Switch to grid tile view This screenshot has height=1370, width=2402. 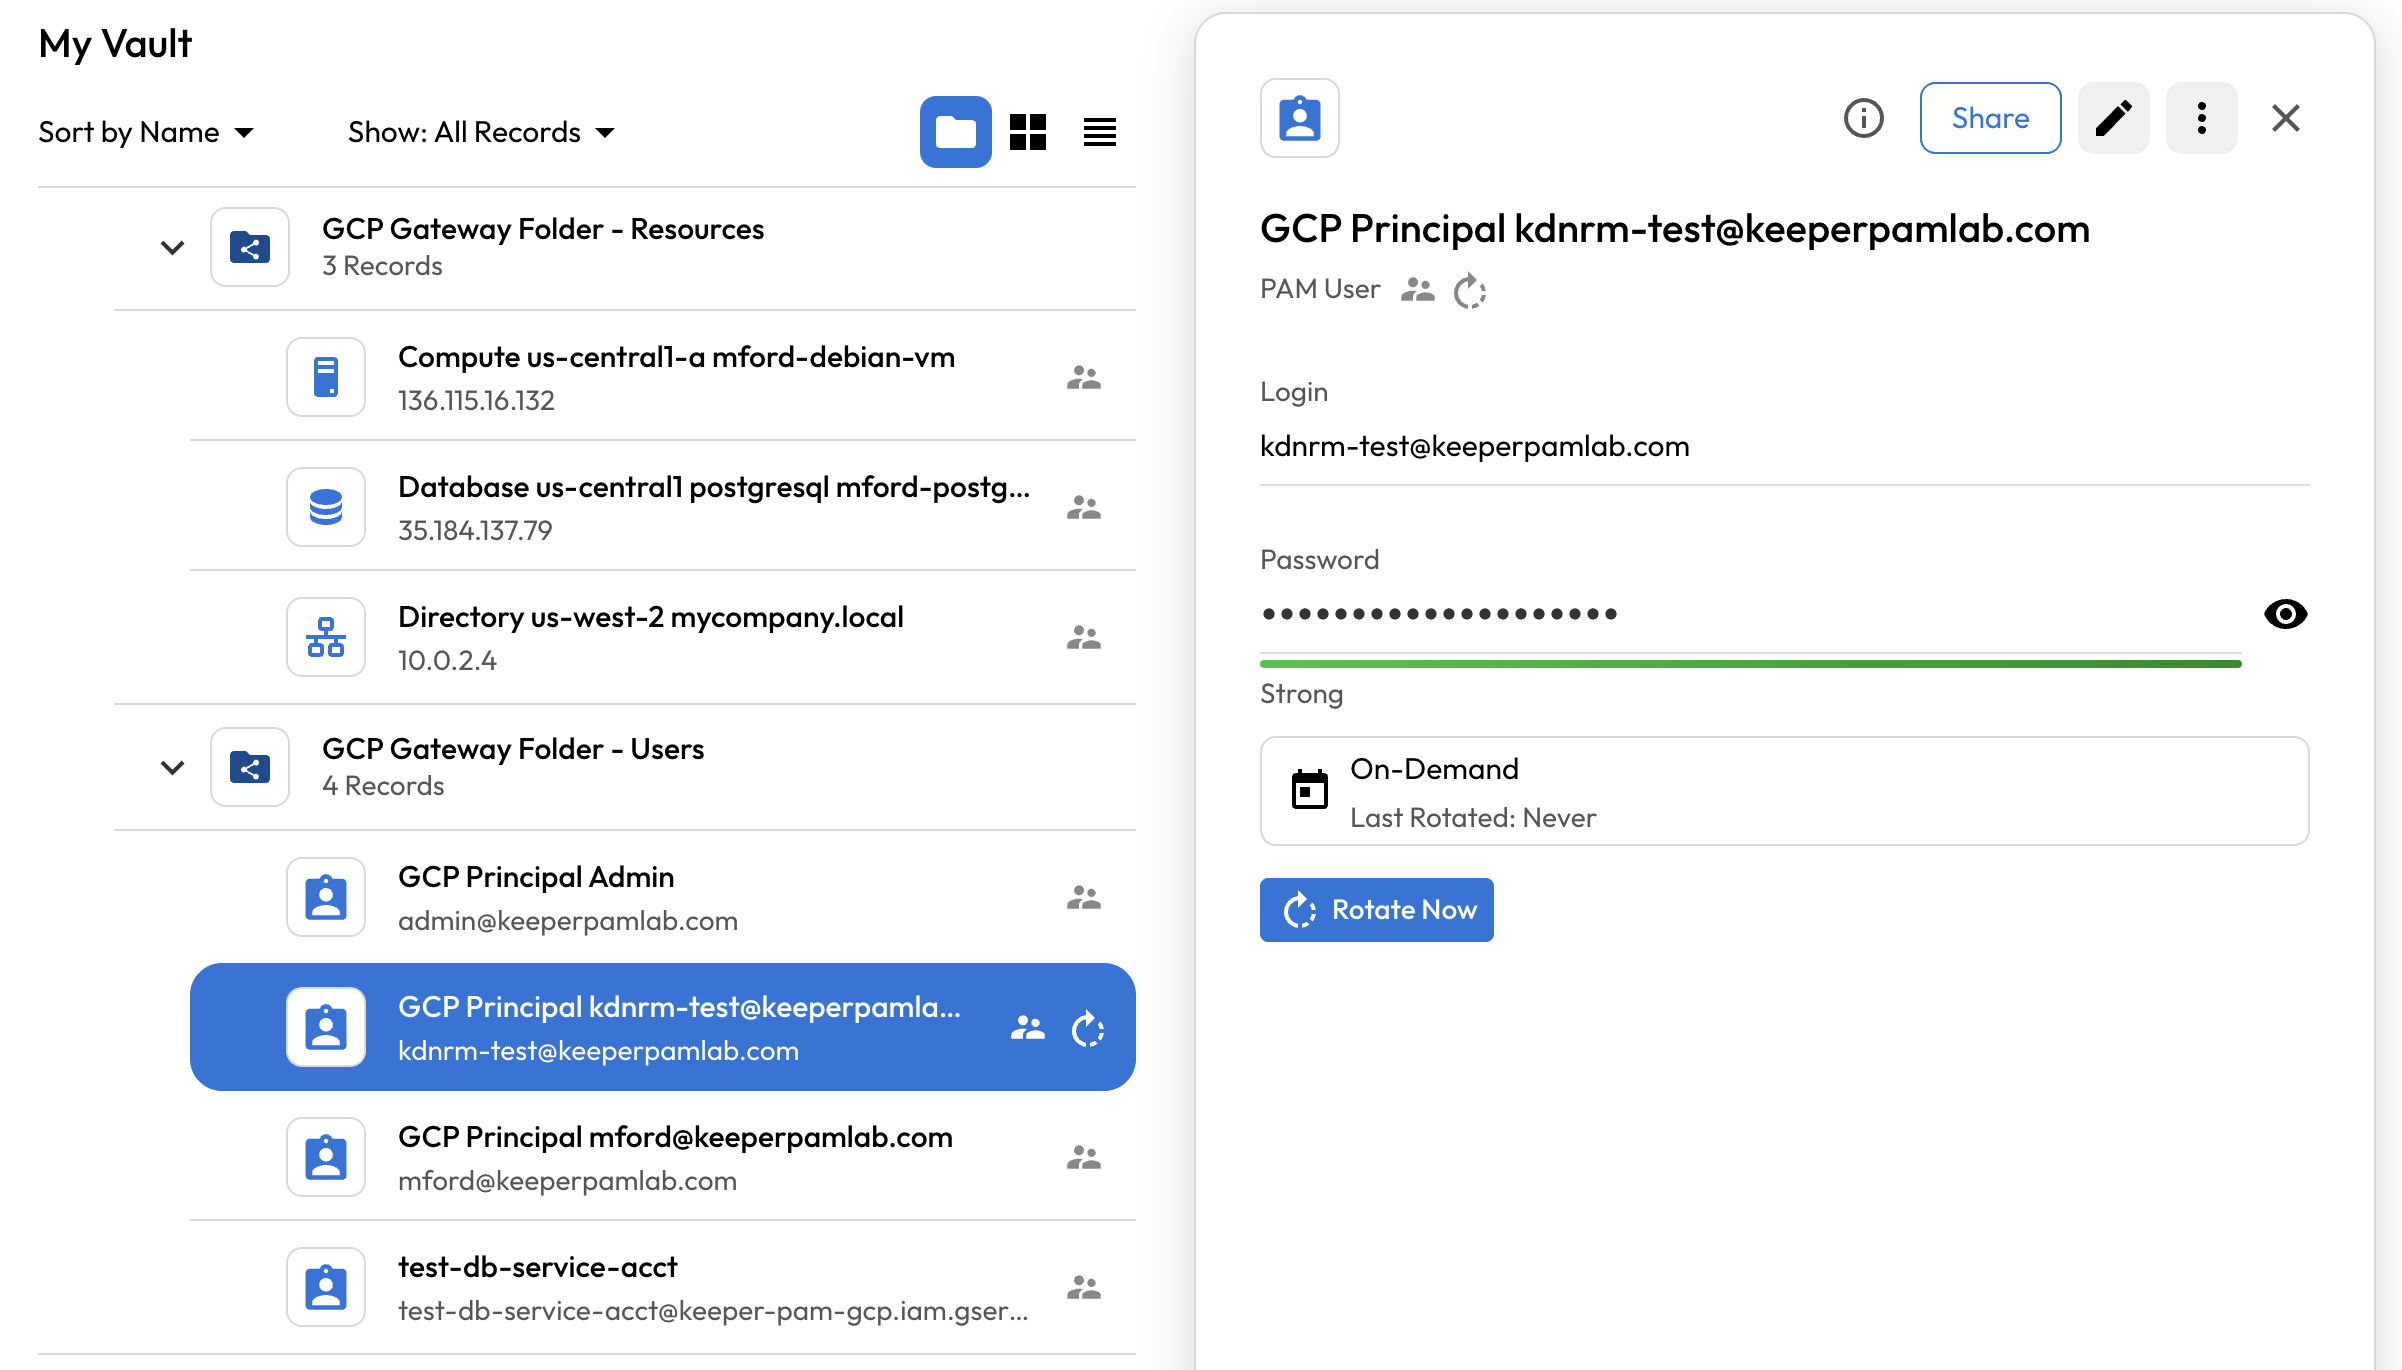[x=1027, y=132]
